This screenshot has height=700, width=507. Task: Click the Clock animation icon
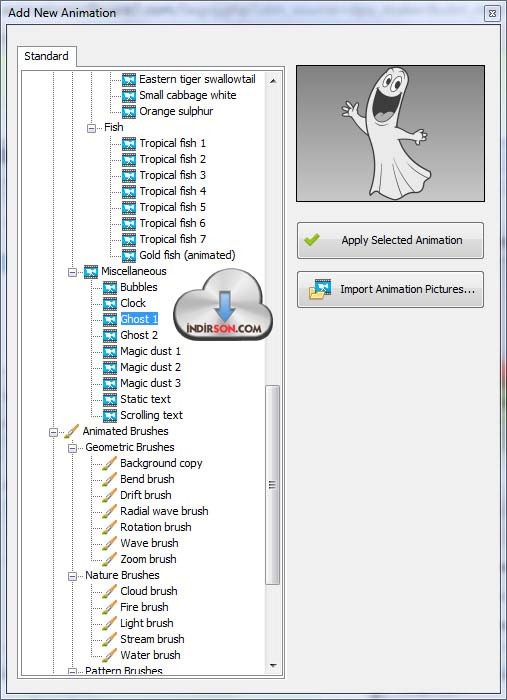pyautogui.click(x=110, y=304)
